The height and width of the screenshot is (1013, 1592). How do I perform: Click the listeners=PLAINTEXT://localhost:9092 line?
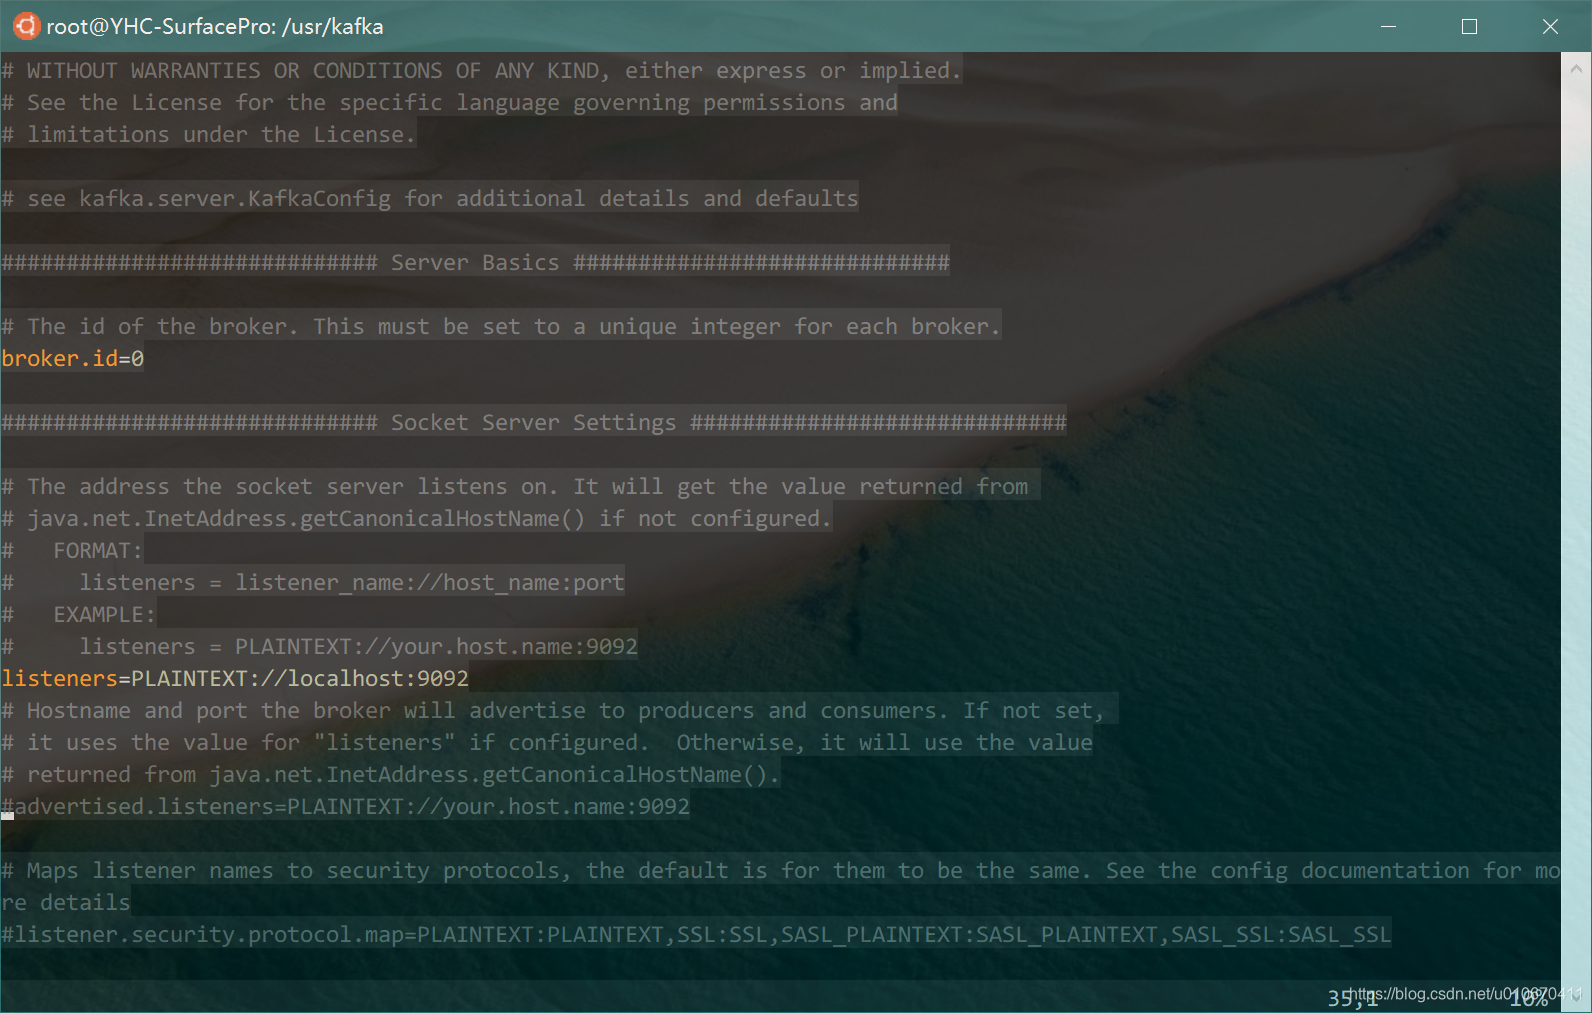(235, 678)
